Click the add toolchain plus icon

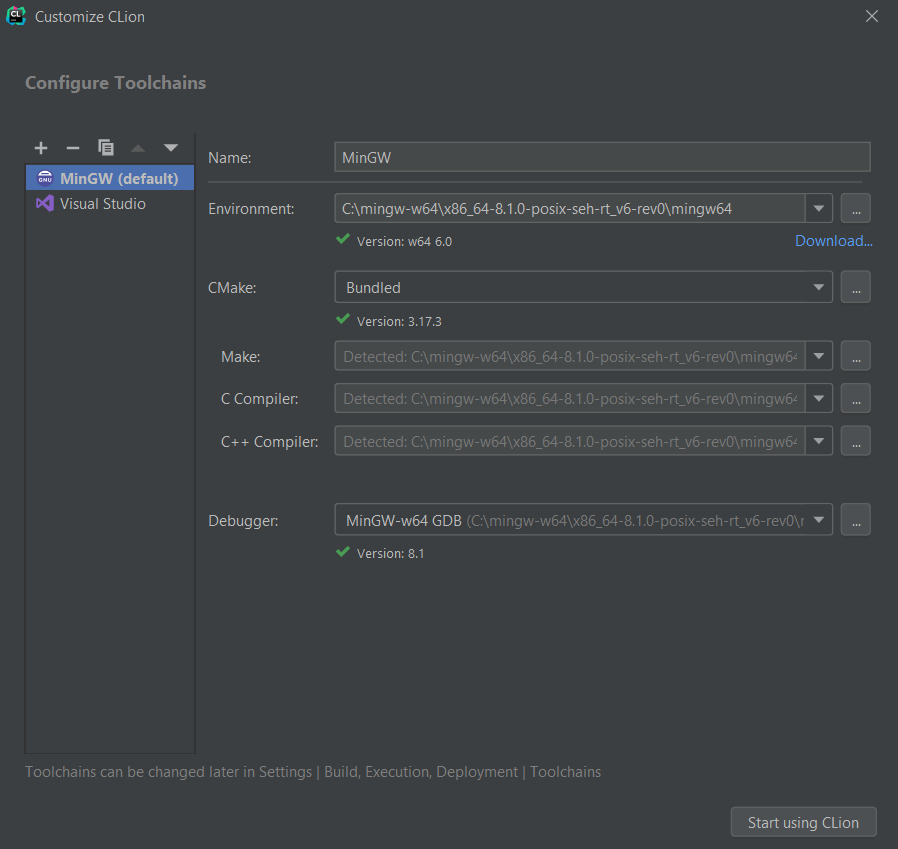pos(41,148)
